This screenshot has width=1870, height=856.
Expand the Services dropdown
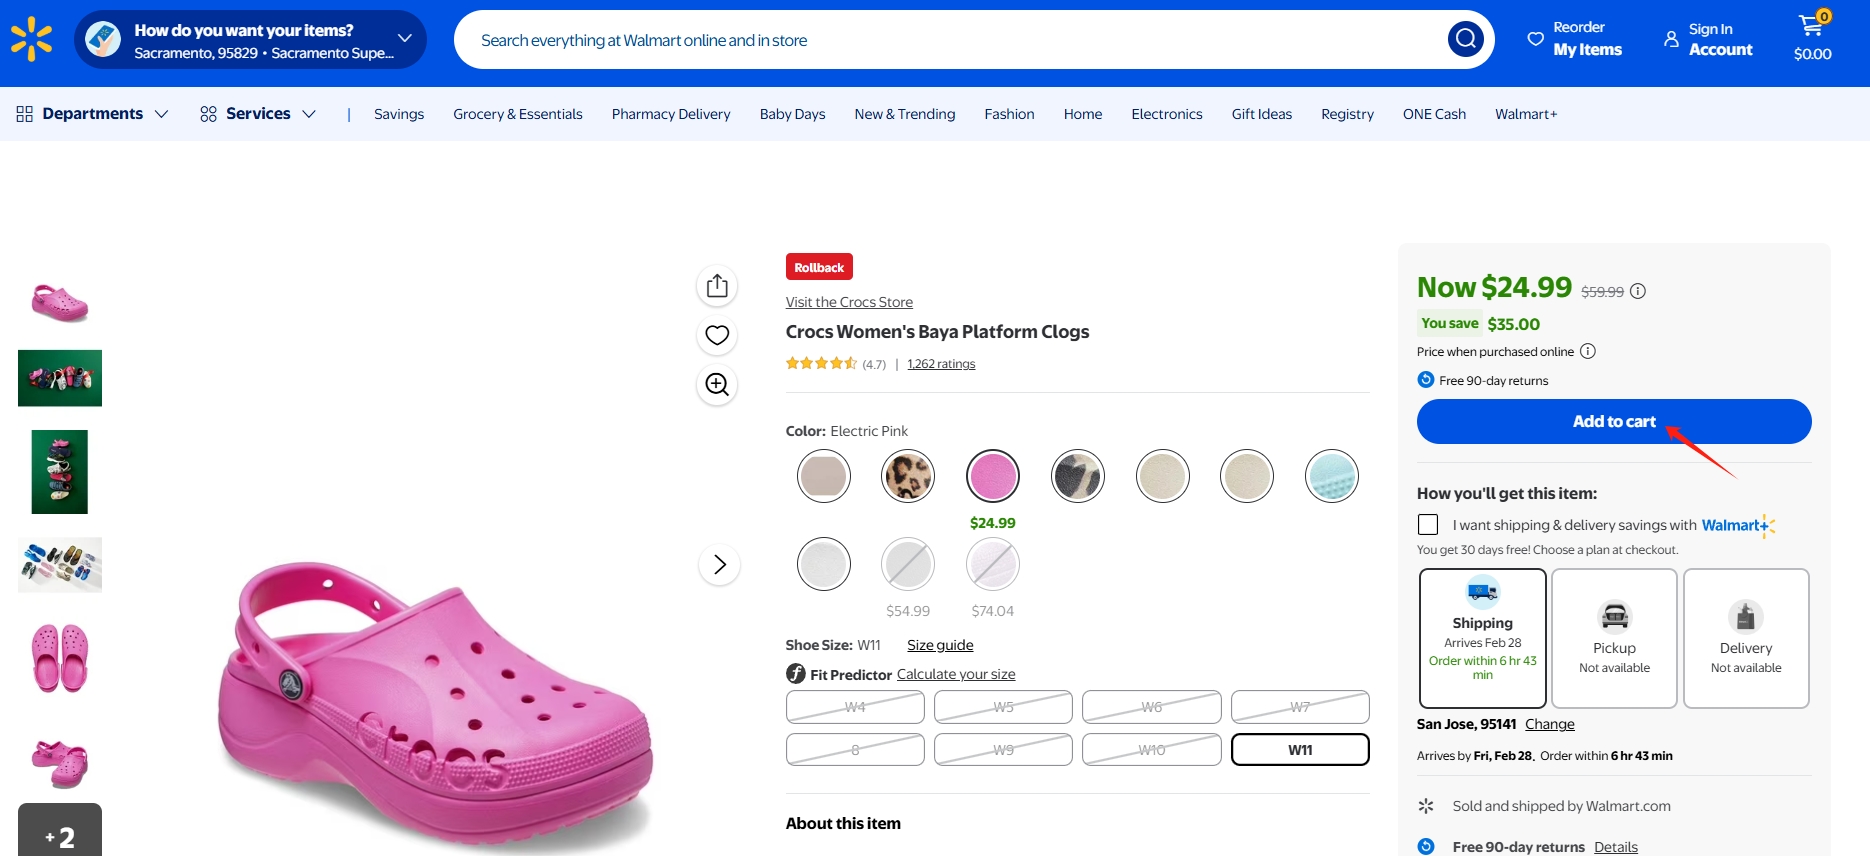click(x=309, y=114)
